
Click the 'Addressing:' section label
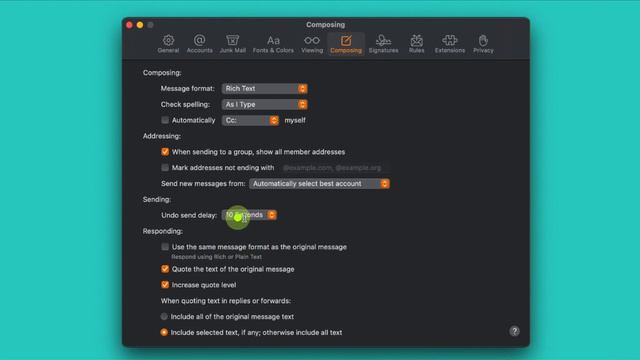pyautogui.click(x=162, y=136)
